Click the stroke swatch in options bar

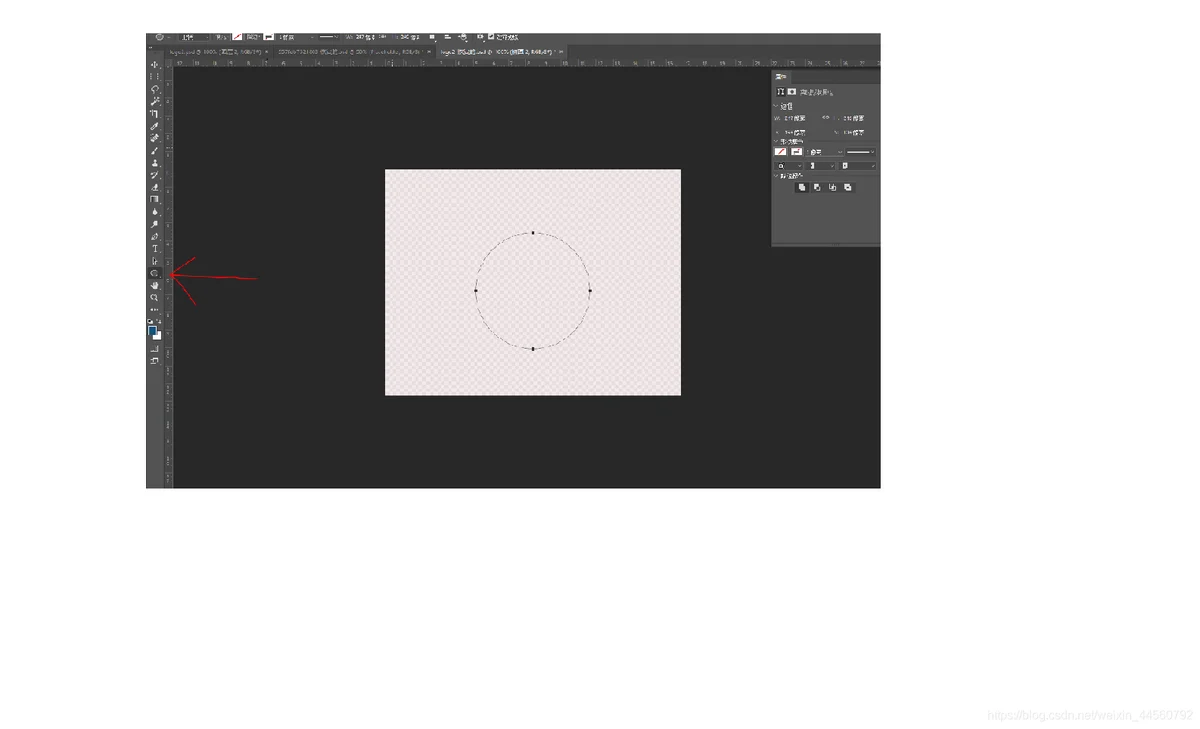269,37
